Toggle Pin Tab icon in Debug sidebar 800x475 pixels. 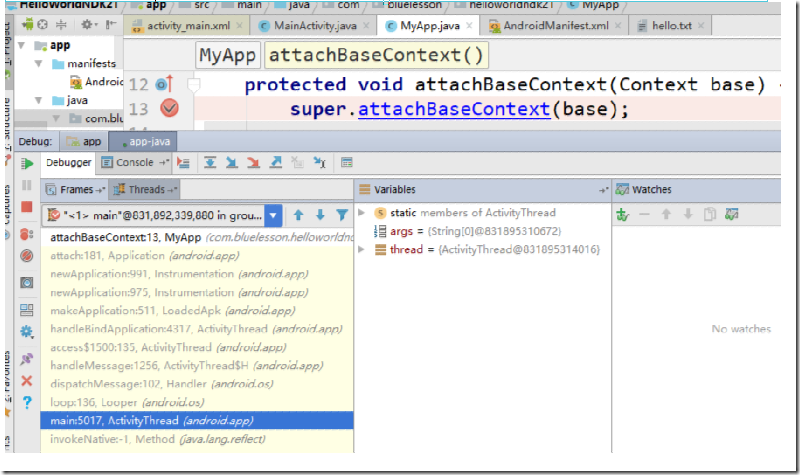27,359
